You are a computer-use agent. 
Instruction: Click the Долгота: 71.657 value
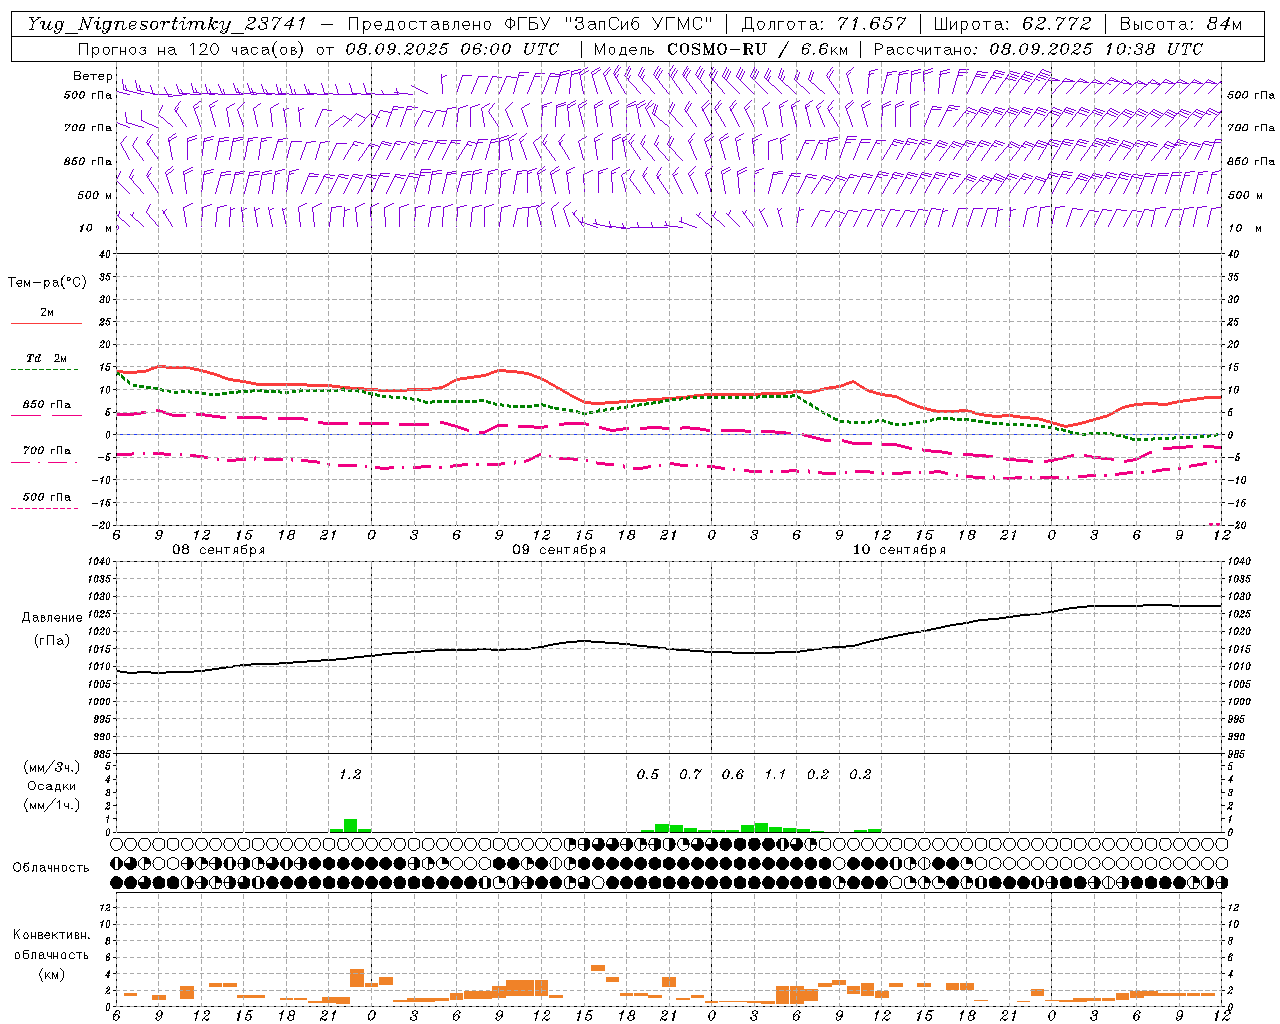824,24
